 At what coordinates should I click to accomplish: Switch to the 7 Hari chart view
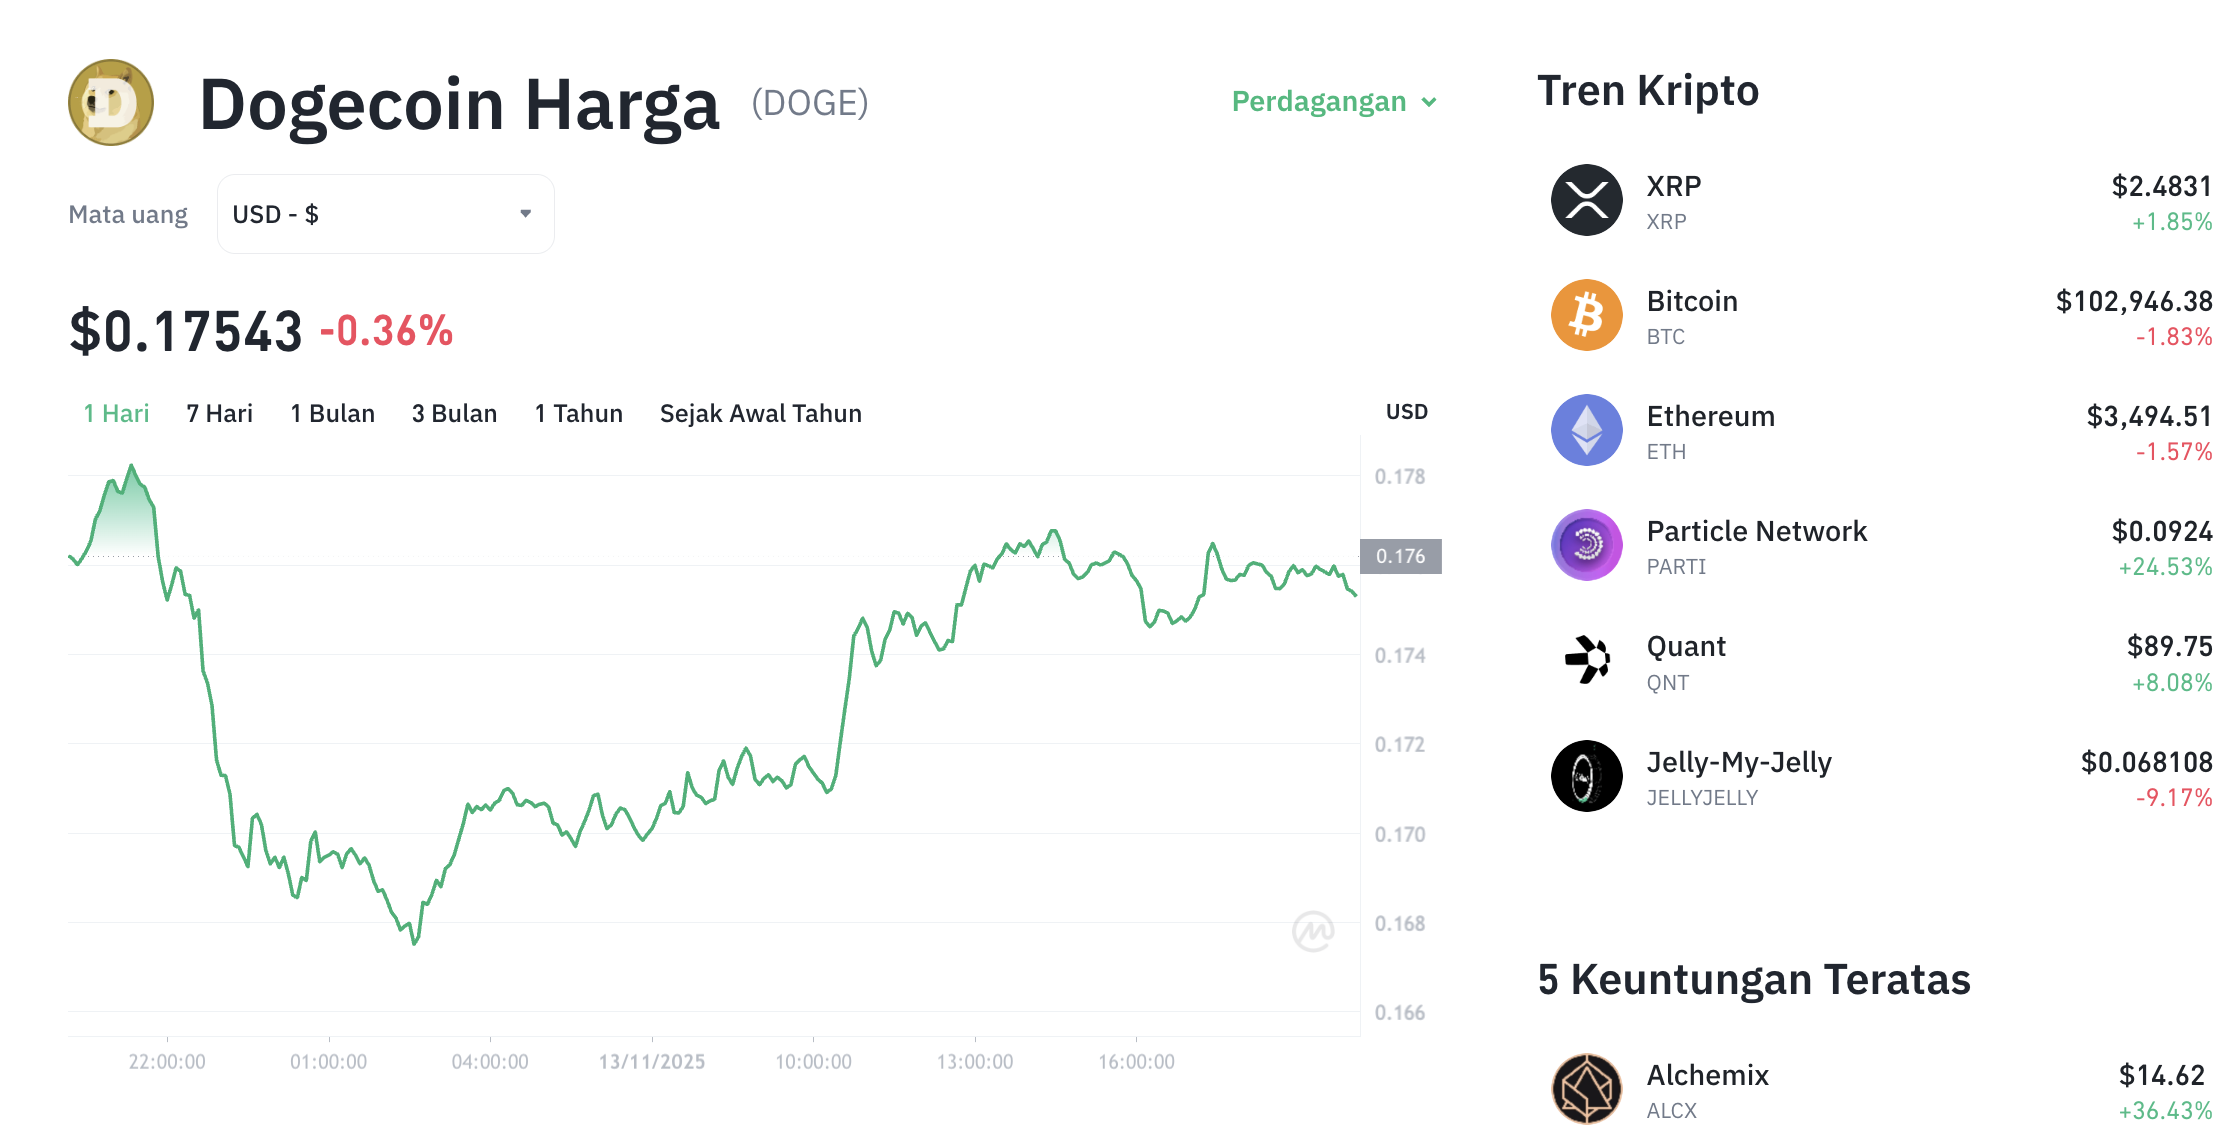click(220, 413)
